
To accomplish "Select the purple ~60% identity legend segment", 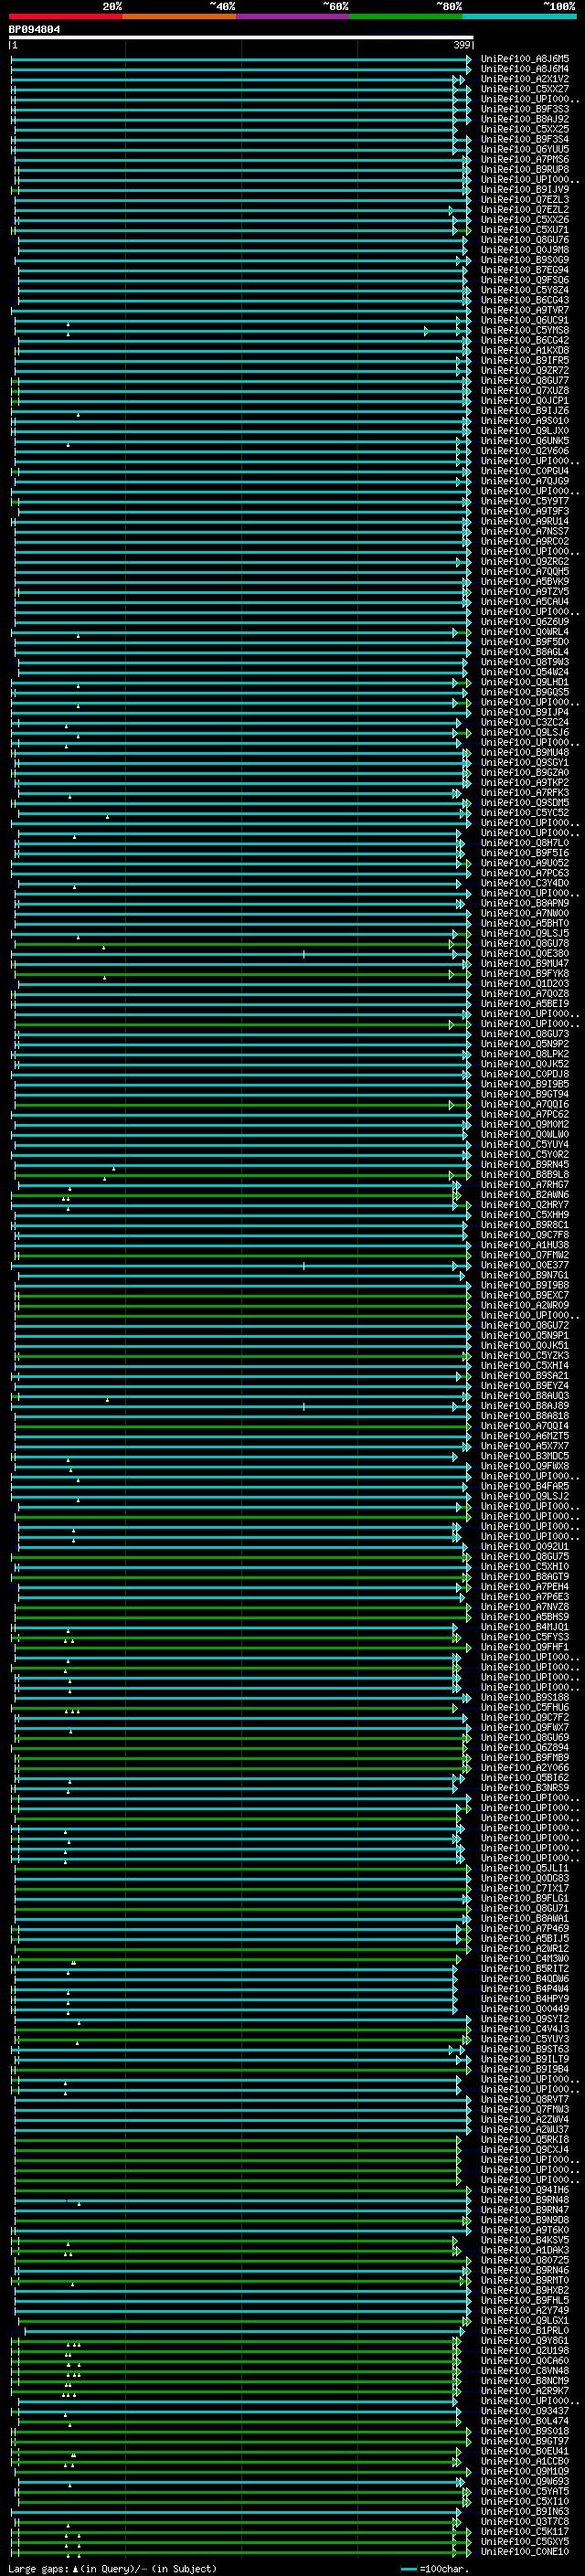I will (292, 16).
